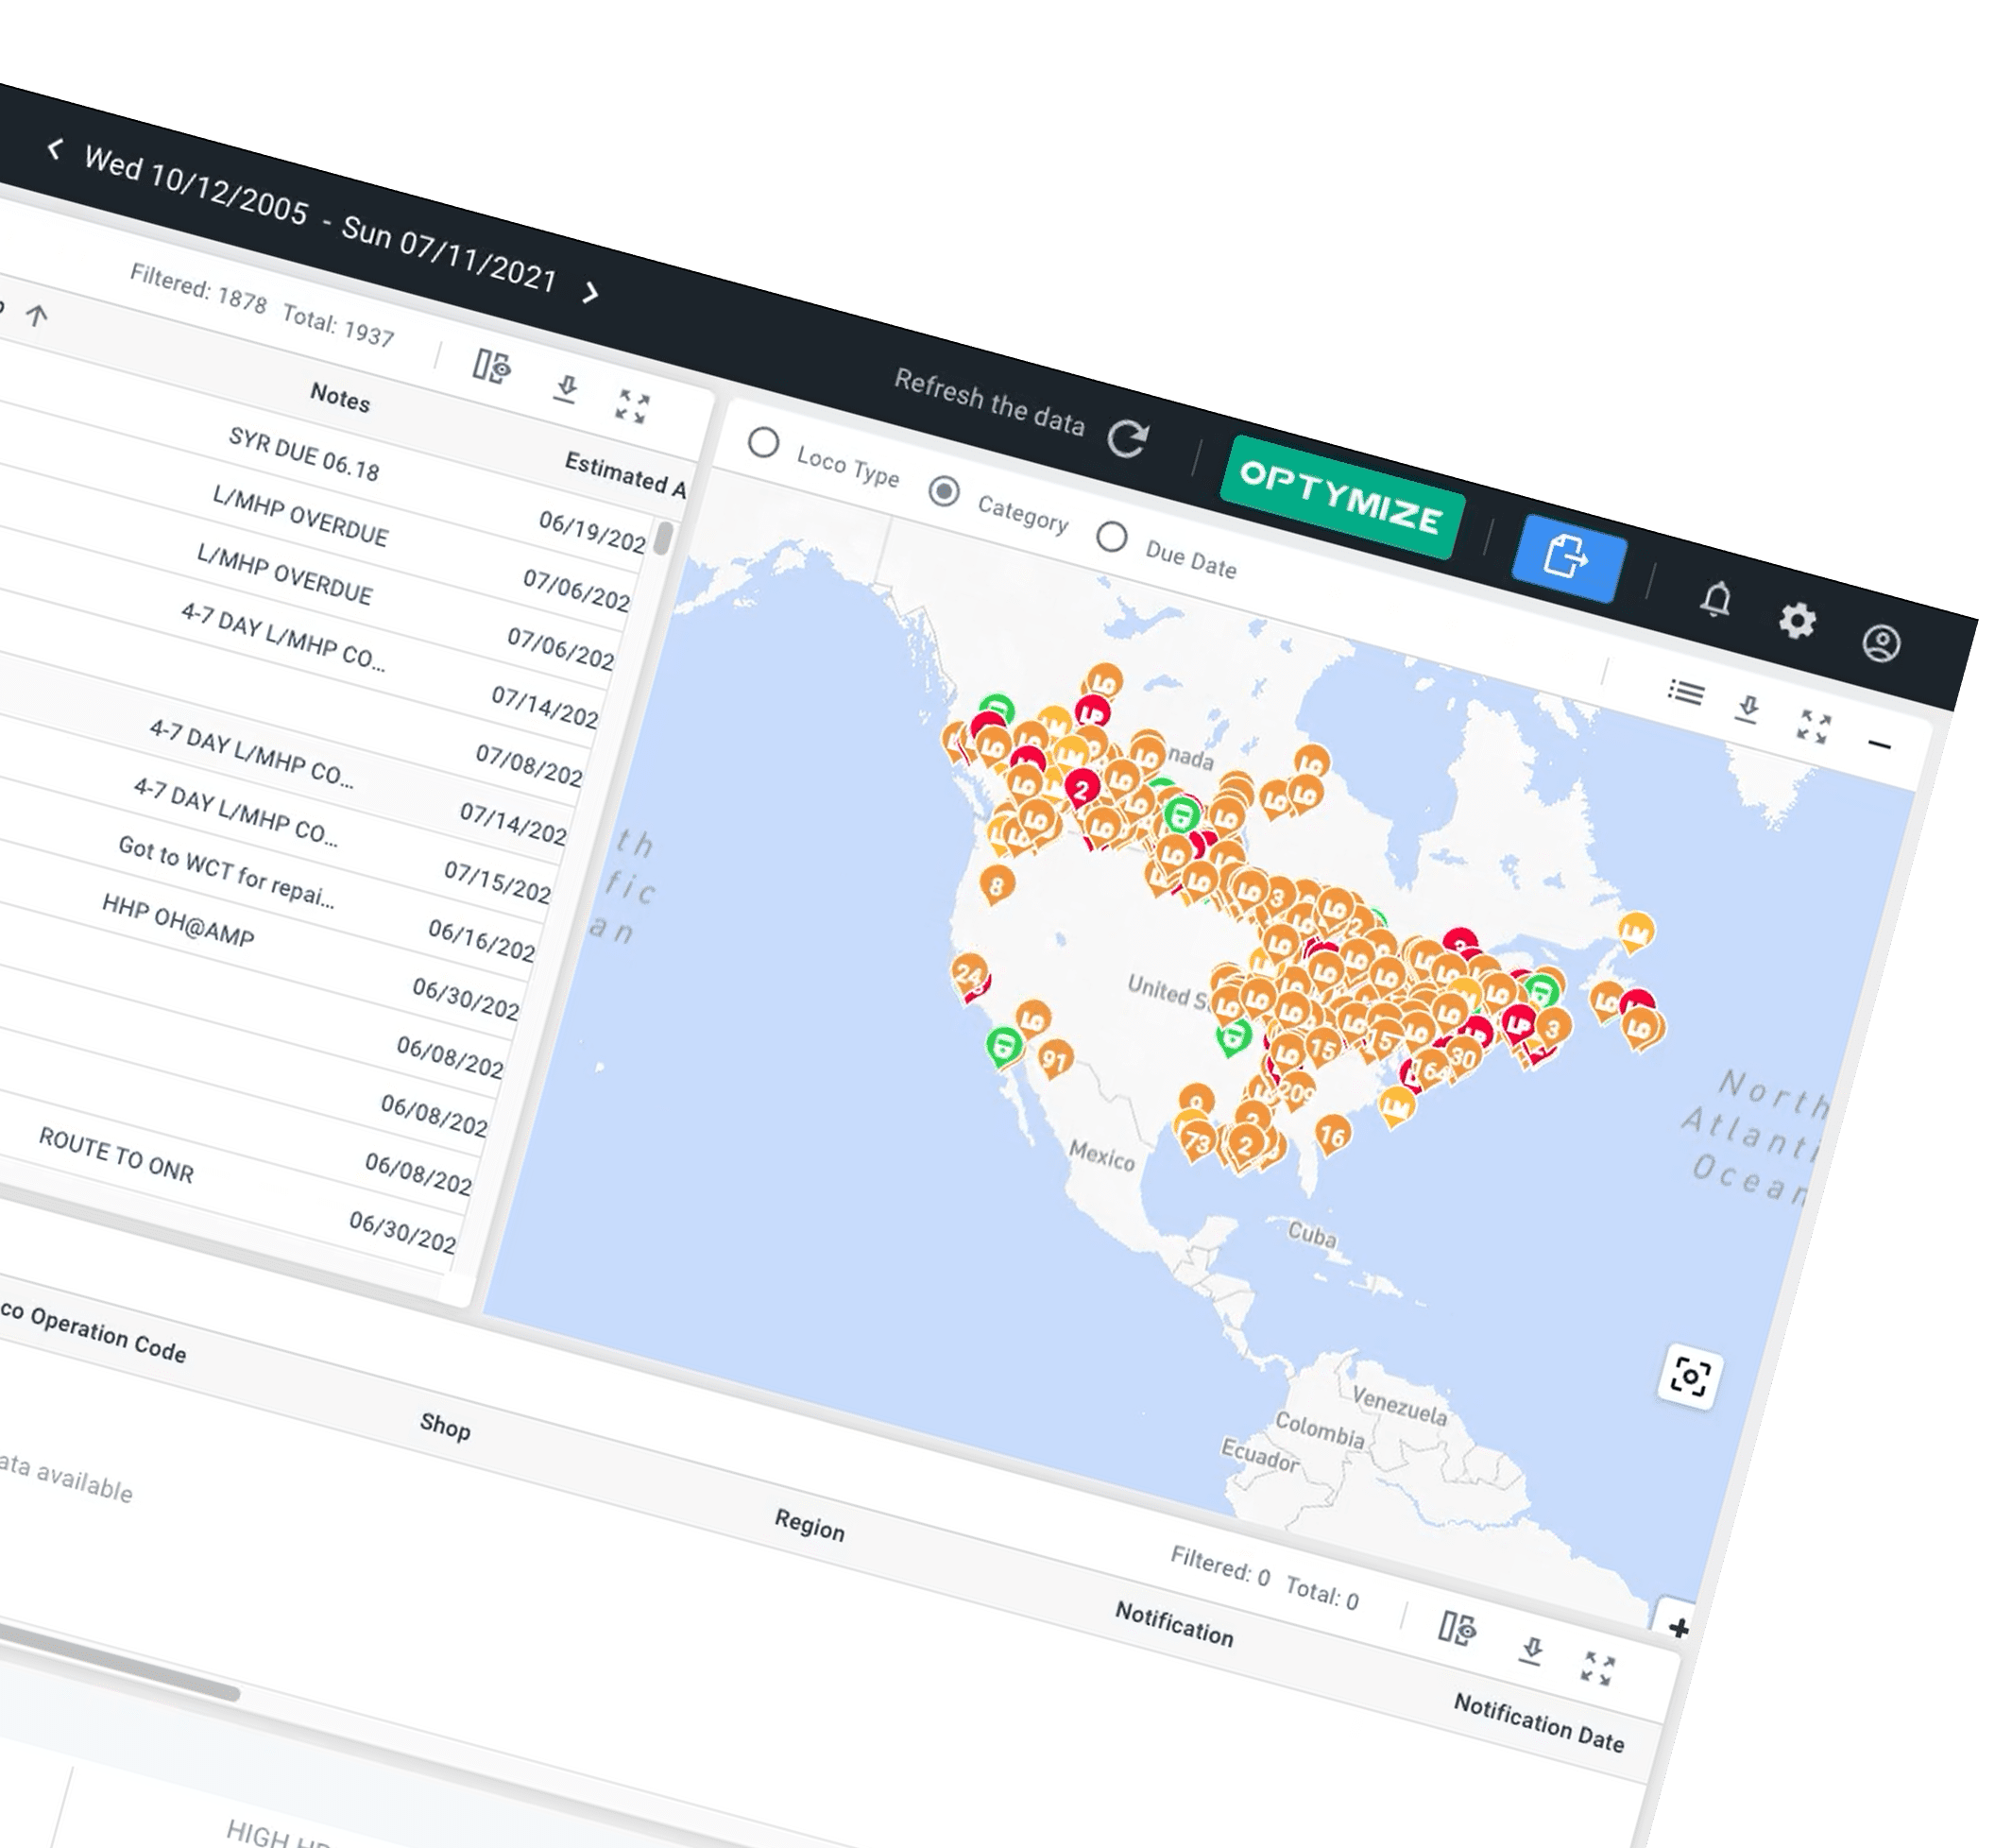Screen dimensions: 1995x1848
Task: Click the Region column header
Action: click(809, 1526)
